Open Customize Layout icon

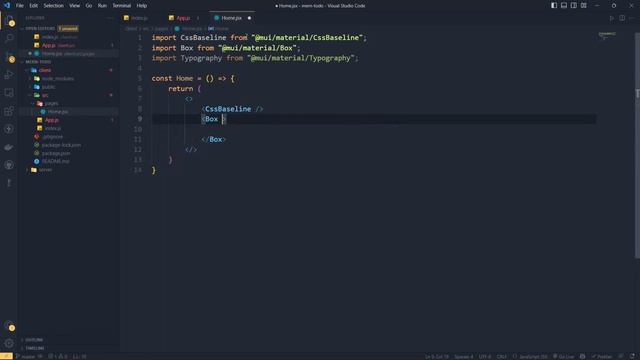pyautogui.click(x=584, y=6)
